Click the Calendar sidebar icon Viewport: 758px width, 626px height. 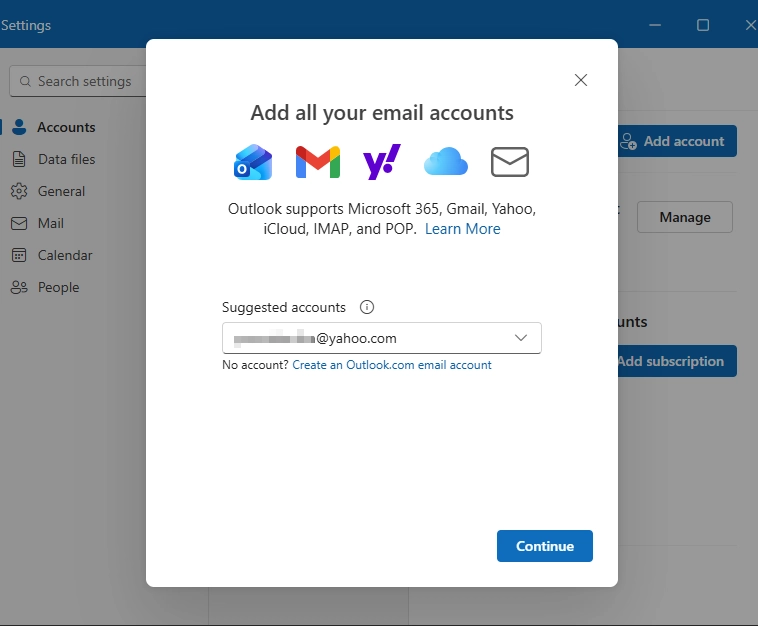(x=19, y=255)
